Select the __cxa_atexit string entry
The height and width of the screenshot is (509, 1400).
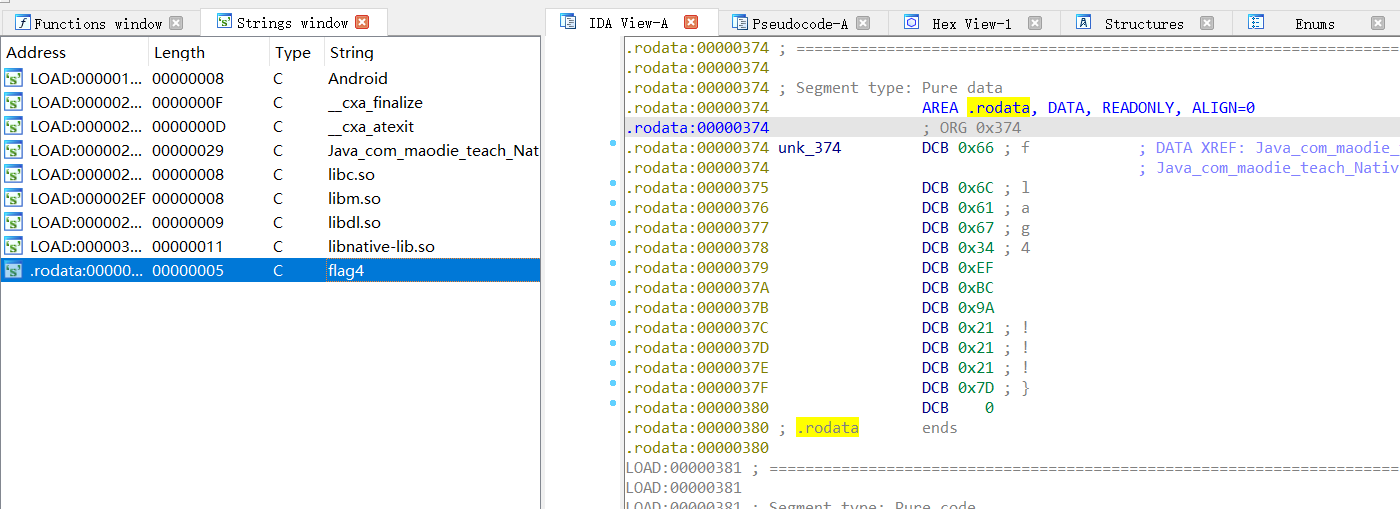pos(270,126)
